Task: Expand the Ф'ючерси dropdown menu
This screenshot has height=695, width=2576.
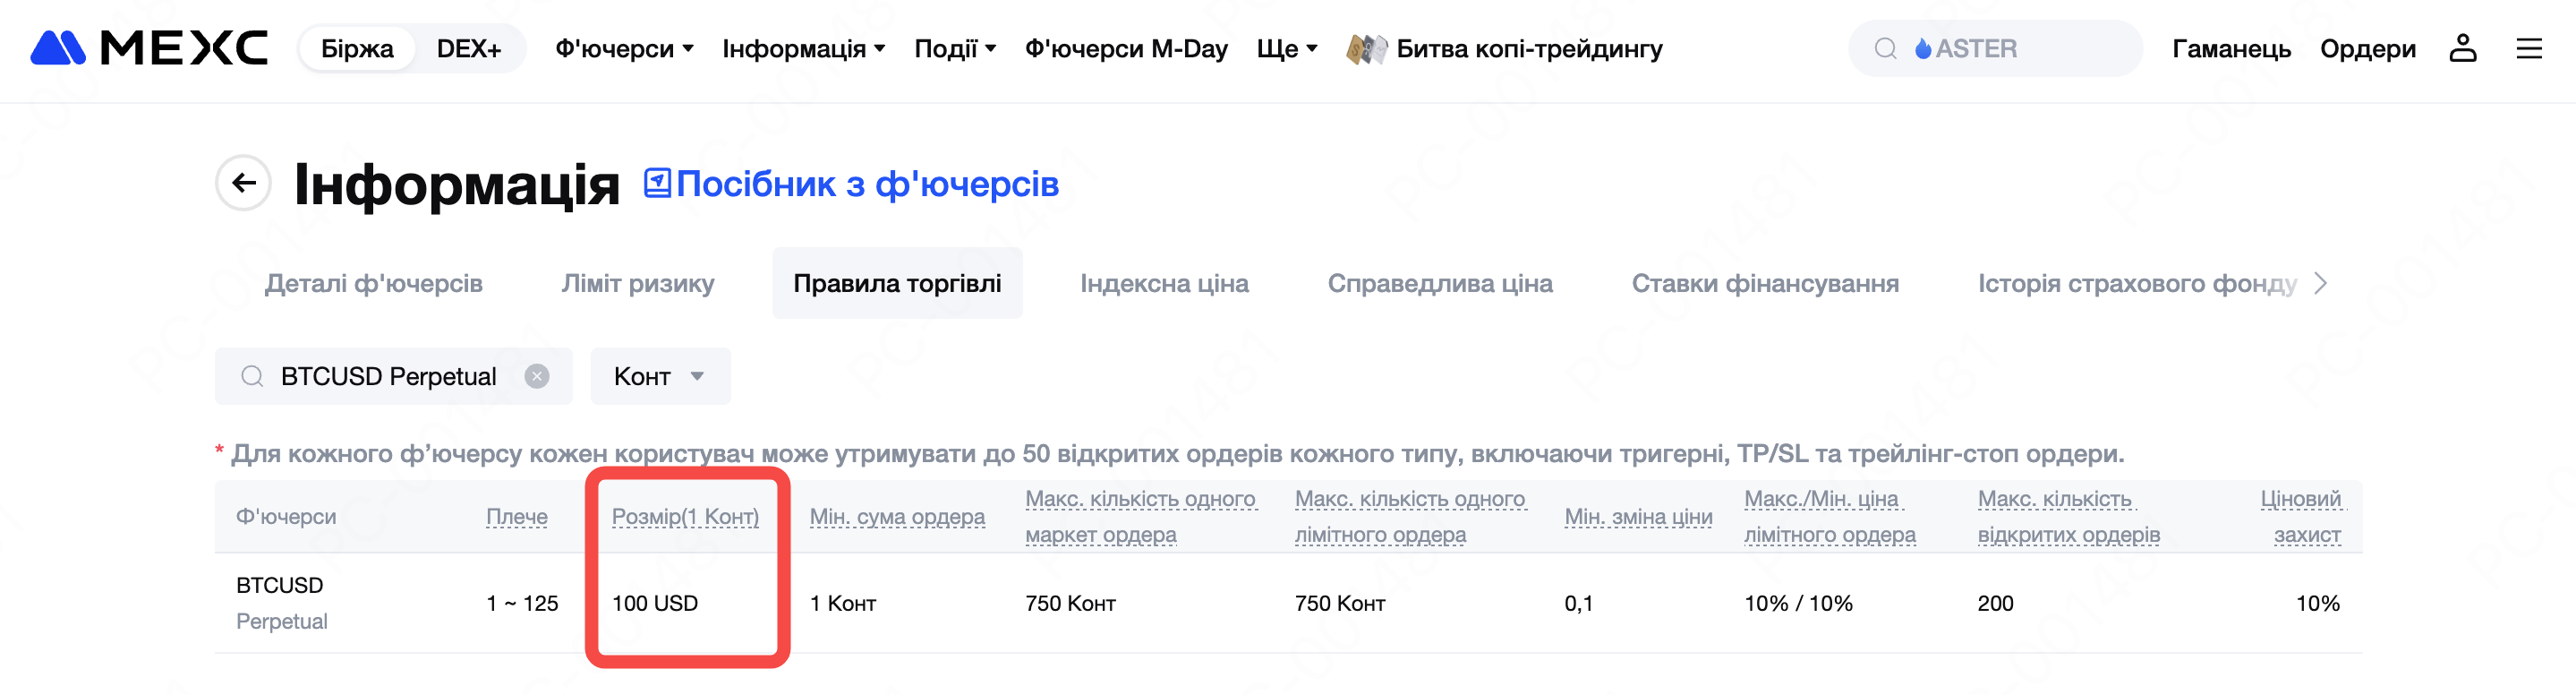Action: tap(624, 48)
